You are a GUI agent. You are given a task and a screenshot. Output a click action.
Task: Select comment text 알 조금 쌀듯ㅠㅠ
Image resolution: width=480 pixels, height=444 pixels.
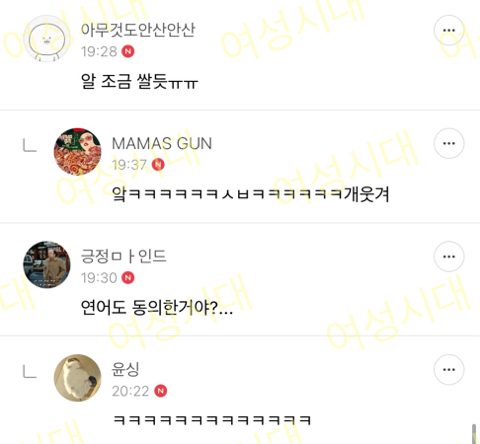pyautogui.click(x=139, y=82)
